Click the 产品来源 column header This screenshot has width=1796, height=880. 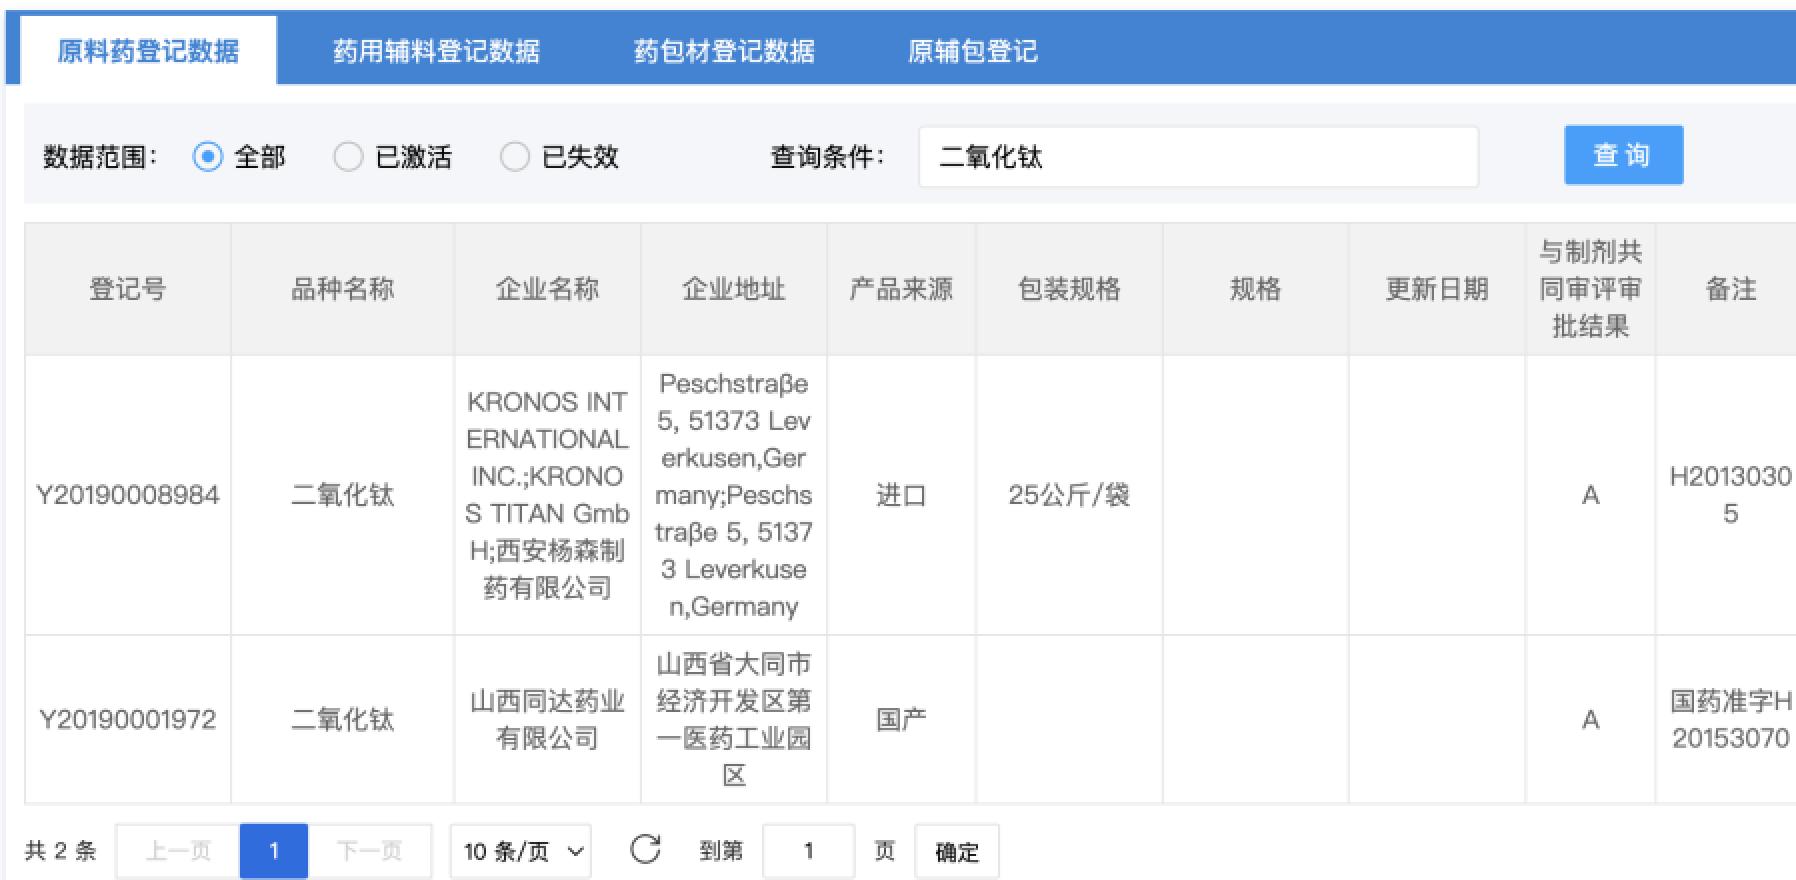901,289
